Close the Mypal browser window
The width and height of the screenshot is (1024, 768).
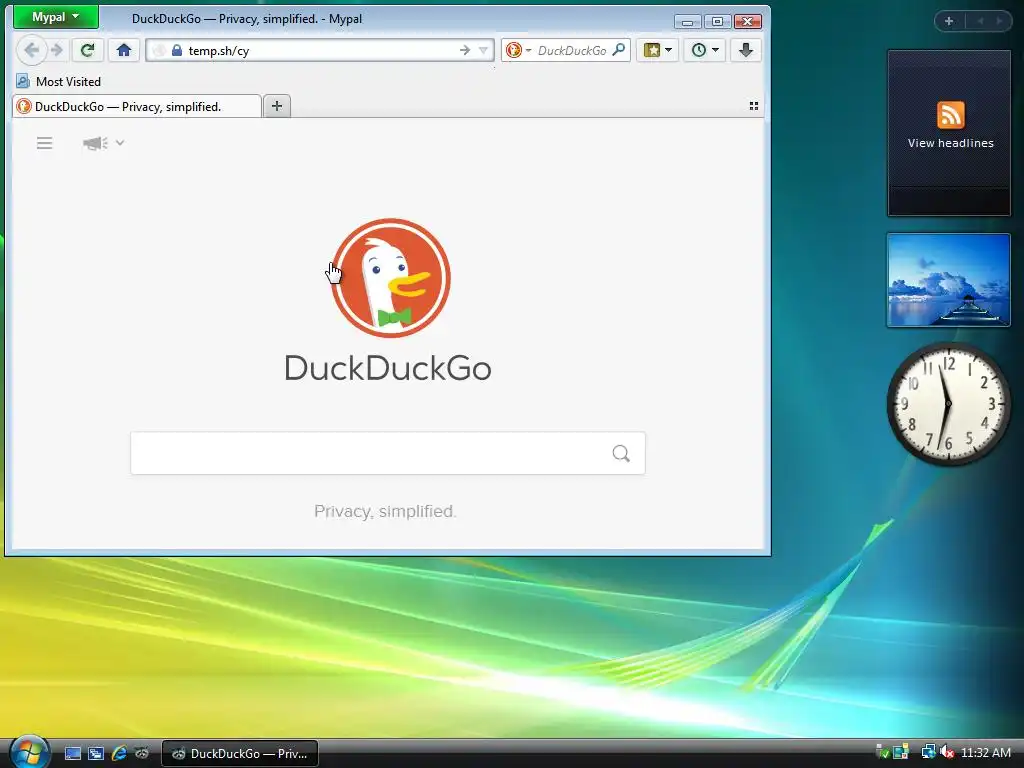[748, 22]
